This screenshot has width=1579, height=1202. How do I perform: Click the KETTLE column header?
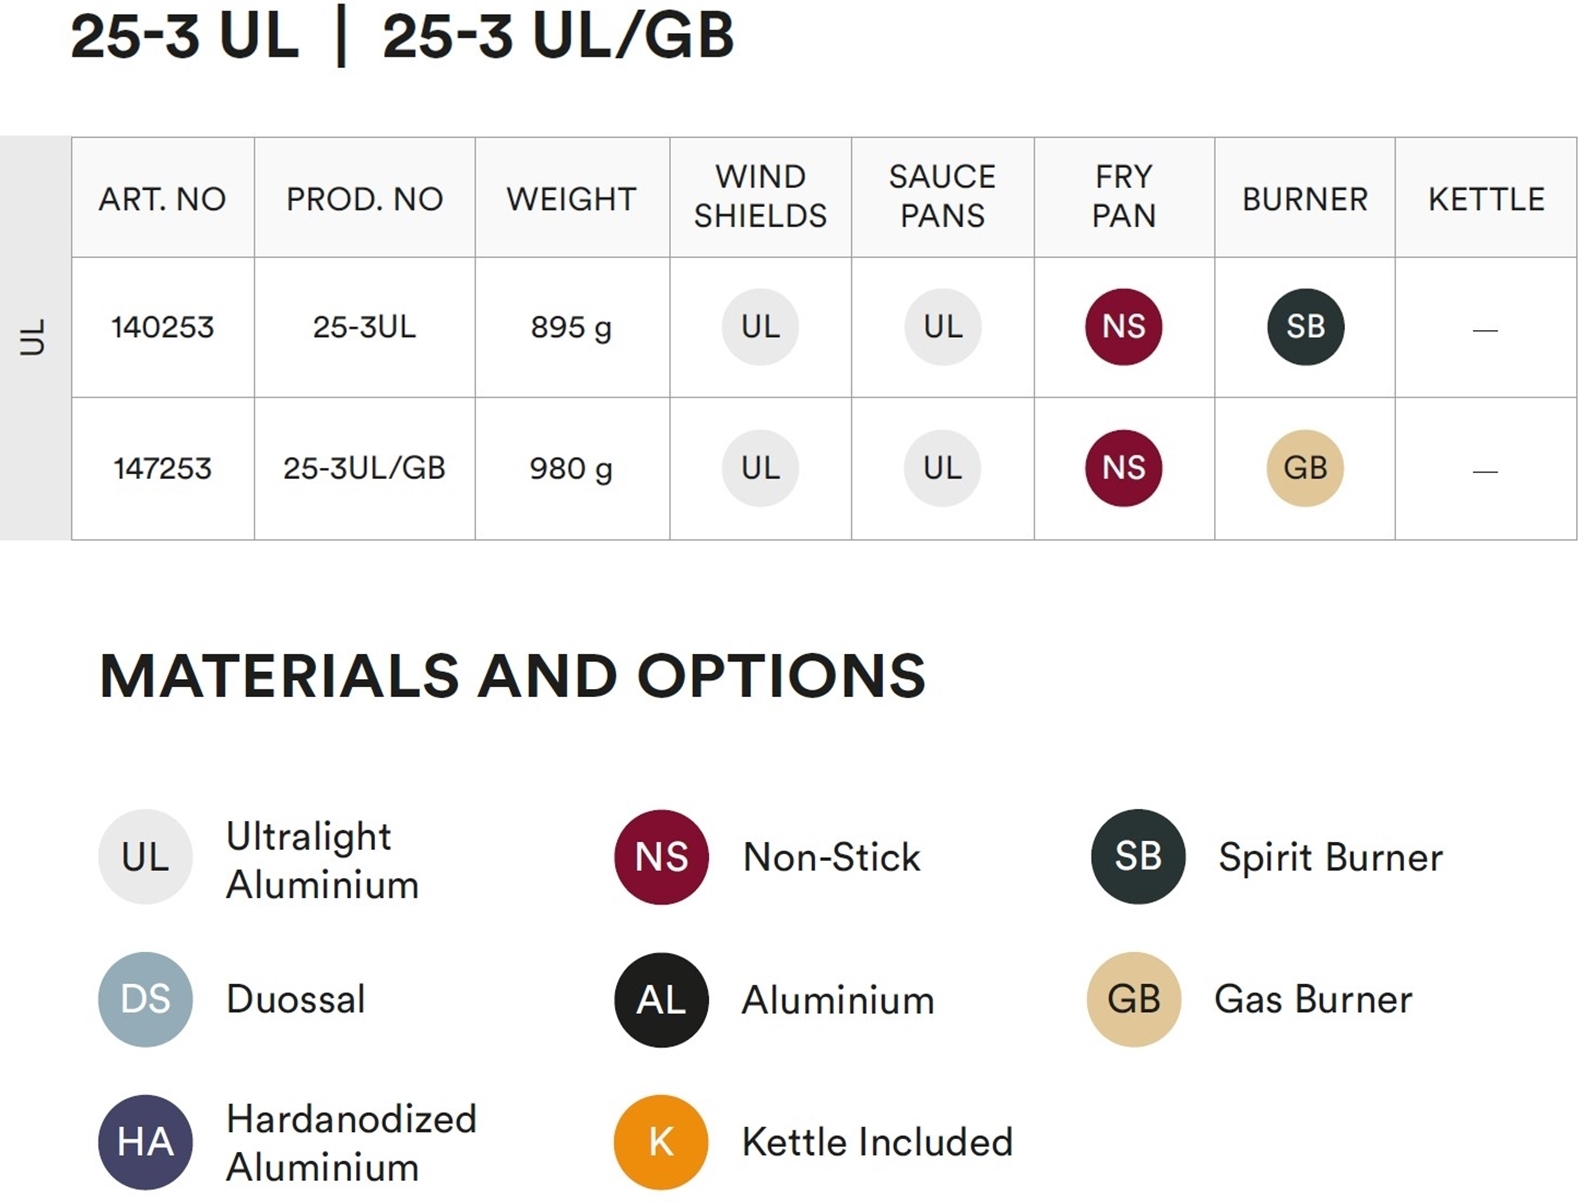[1486, 199]
